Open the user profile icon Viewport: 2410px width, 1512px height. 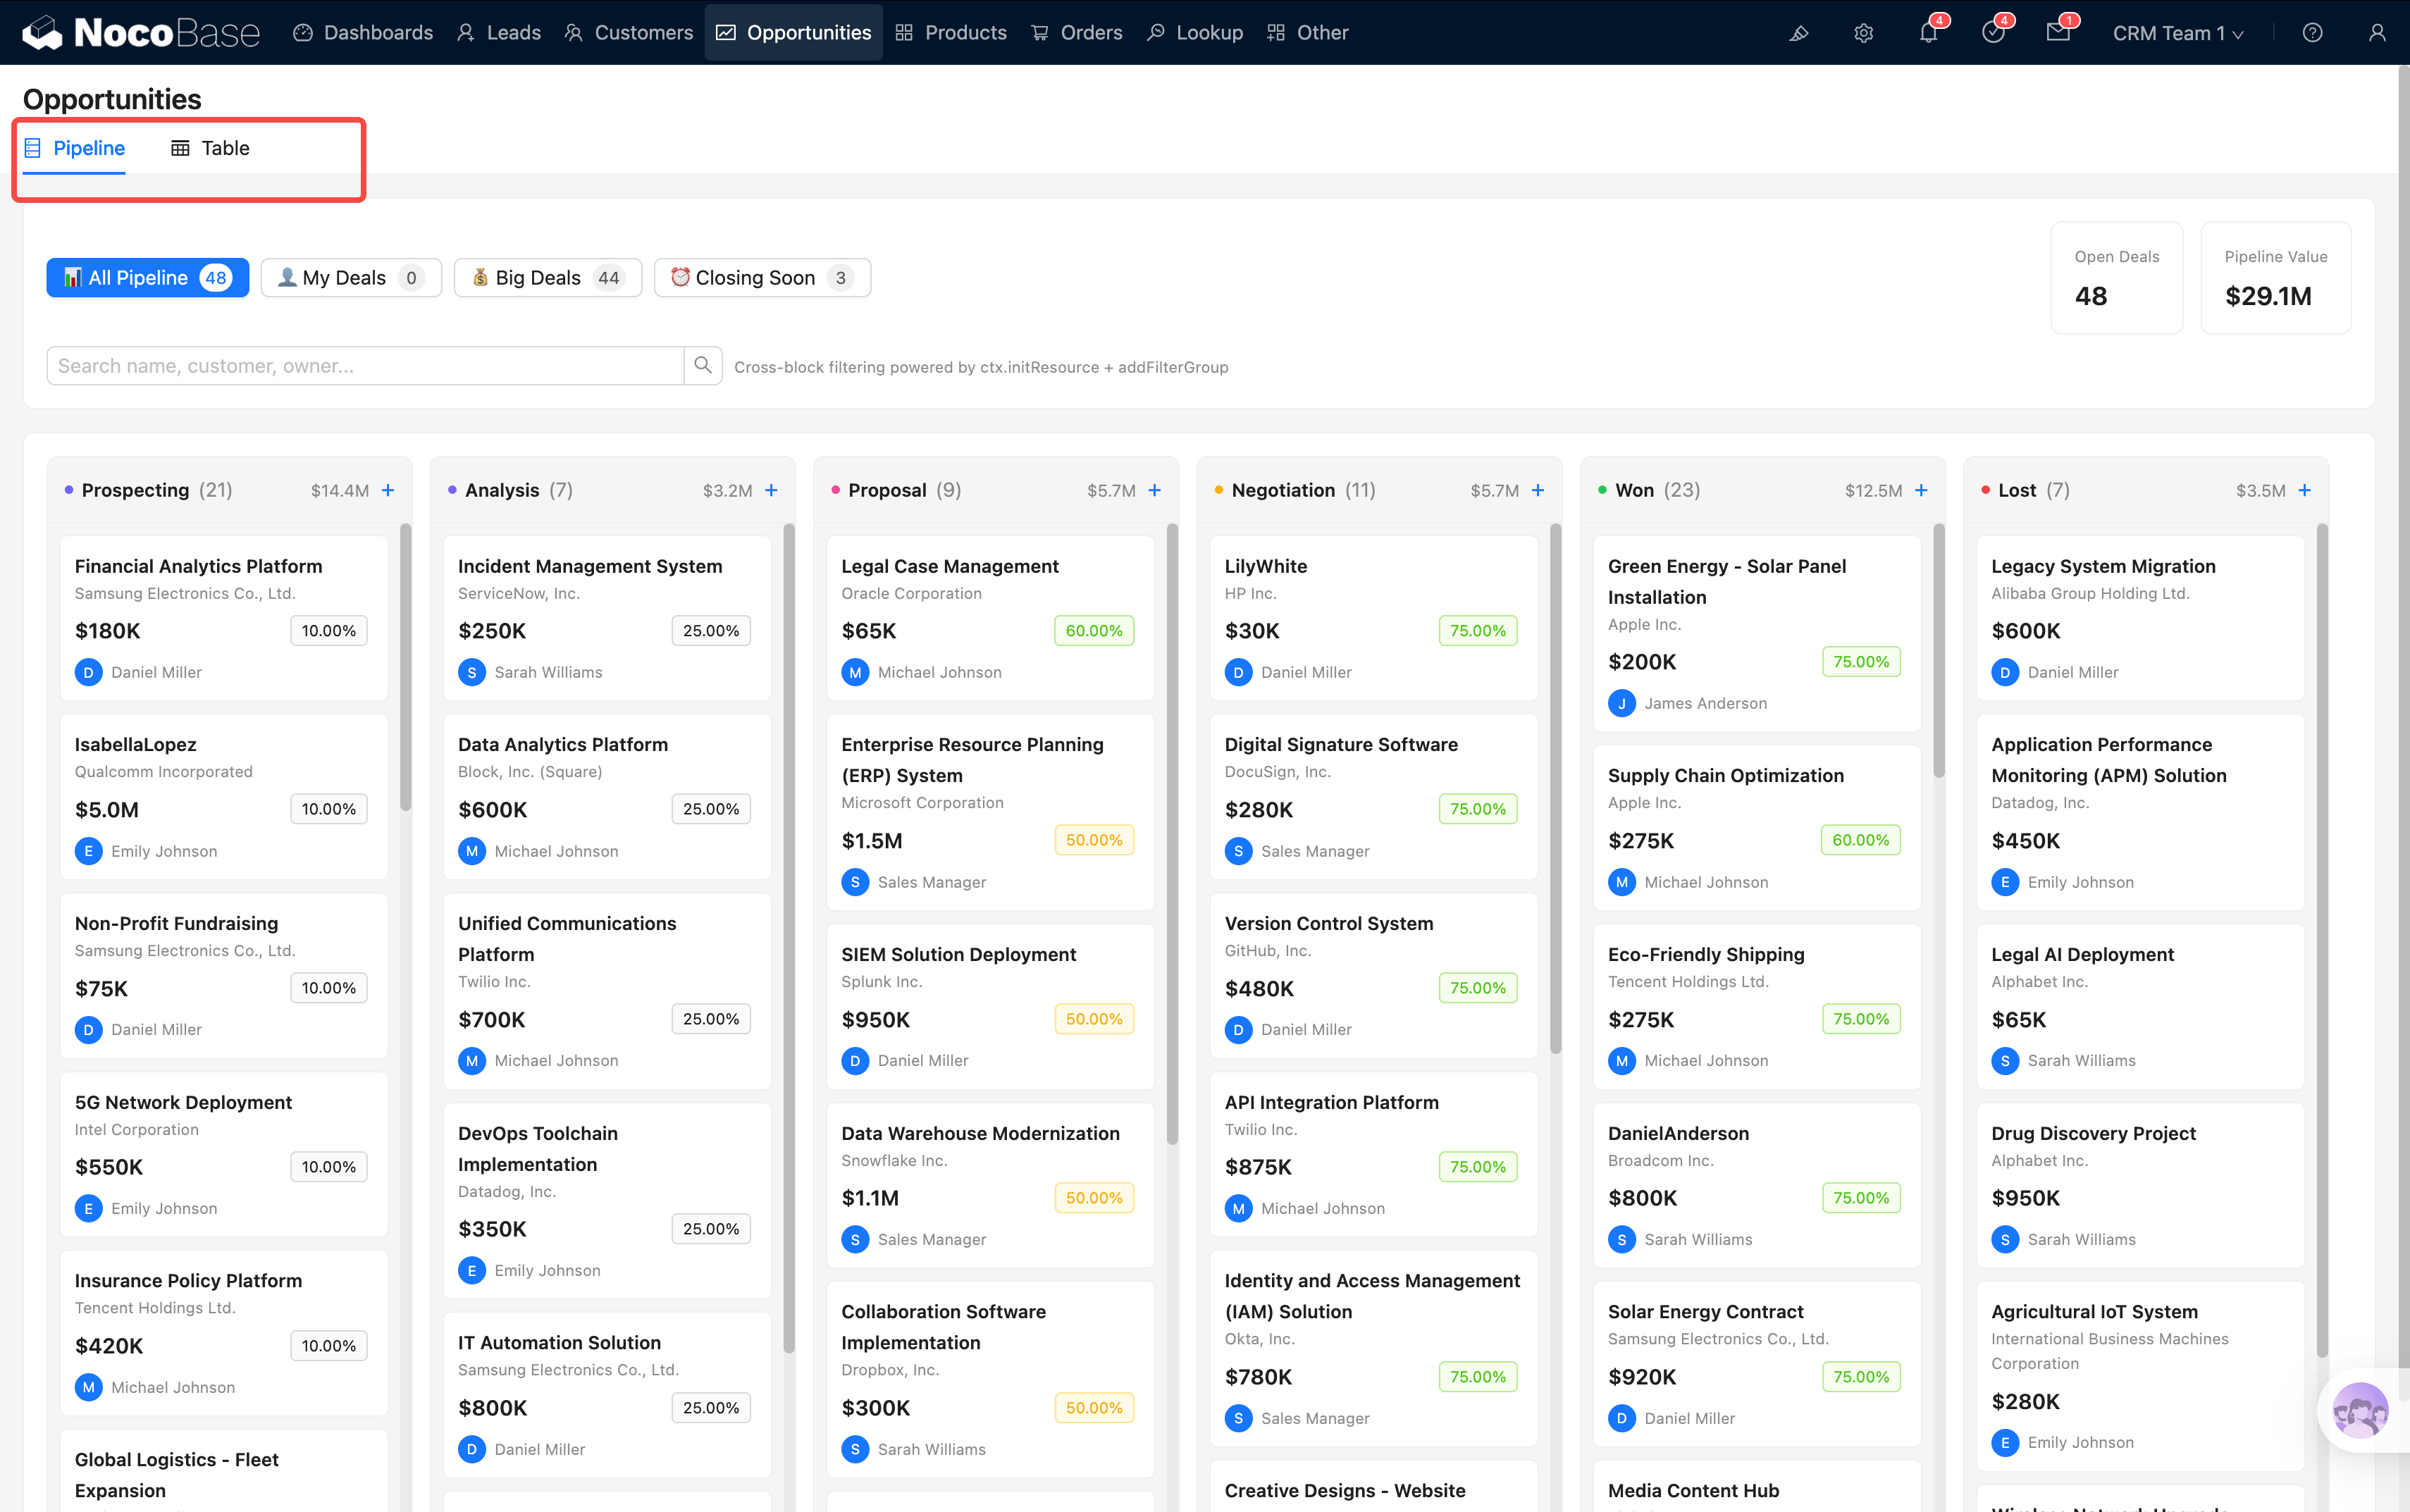click(x=2377, y=33)
